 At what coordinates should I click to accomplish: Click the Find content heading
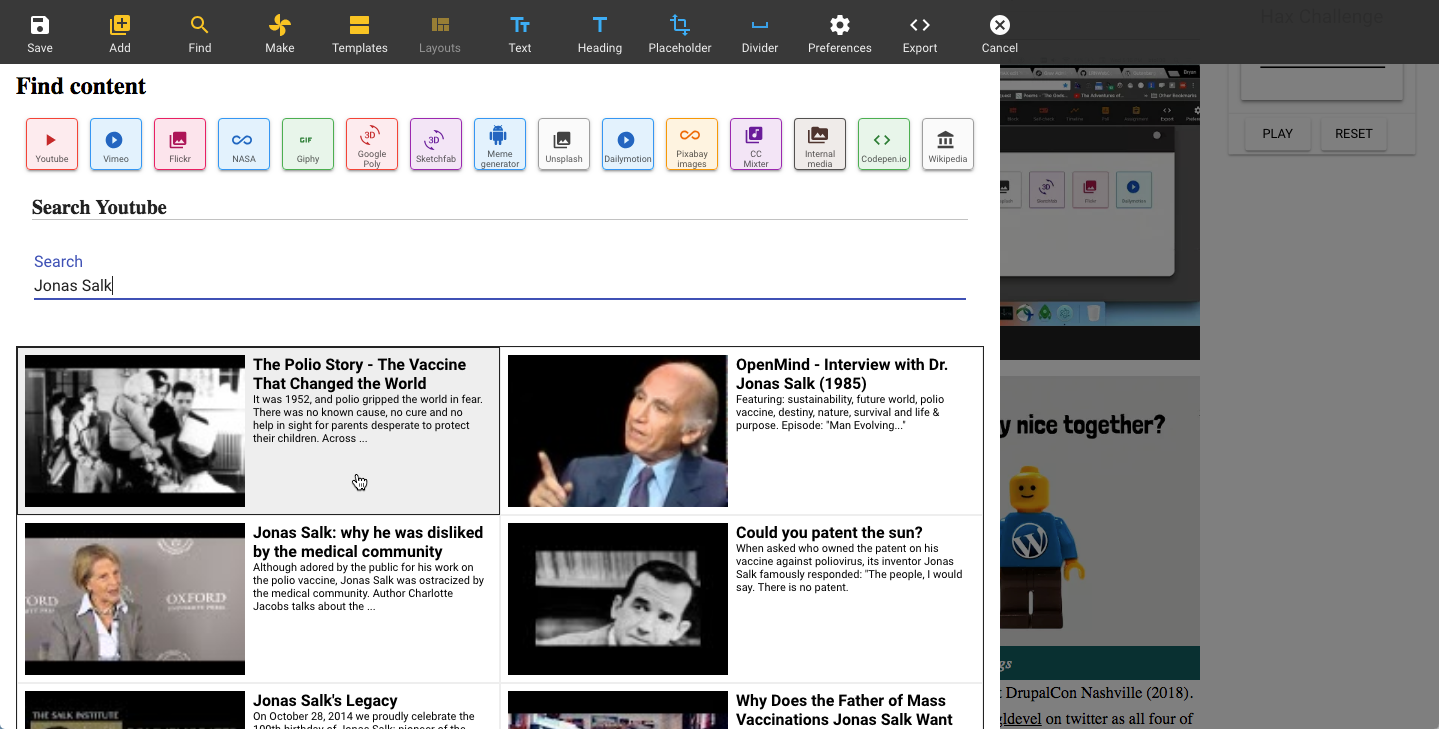tap(81, 87)
